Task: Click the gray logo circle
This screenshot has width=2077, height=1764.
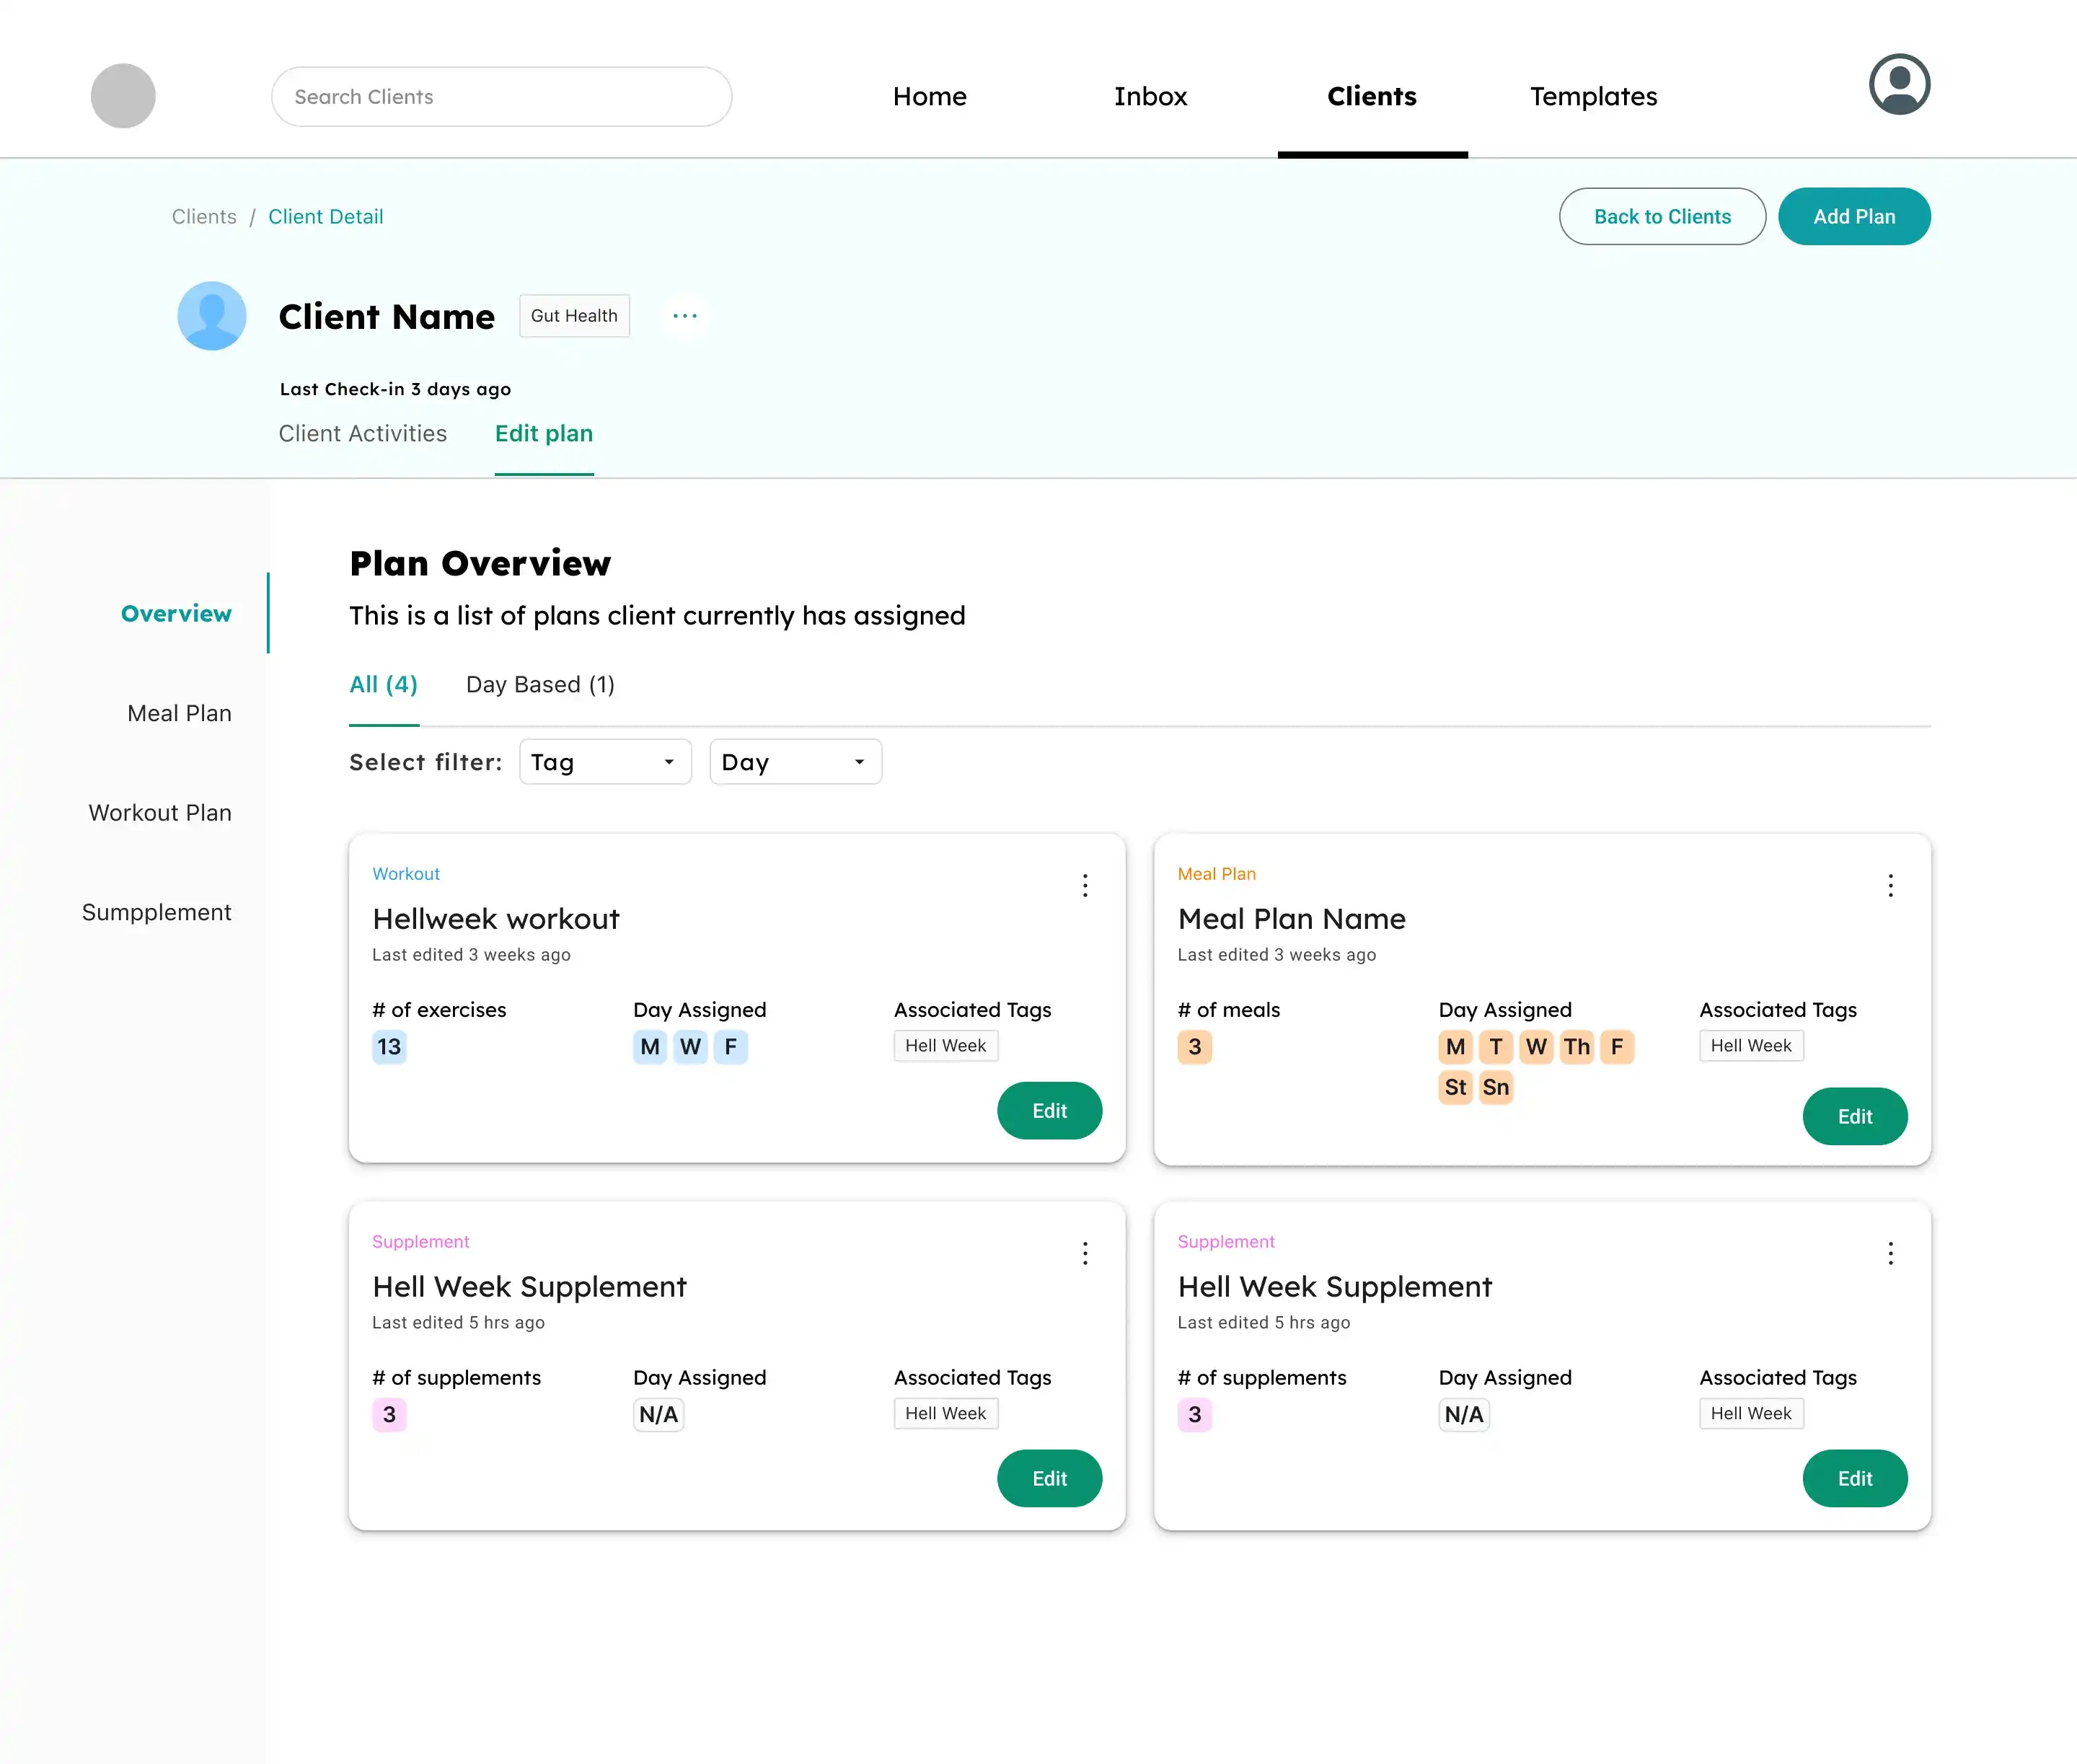Action: tap(123, 96)
